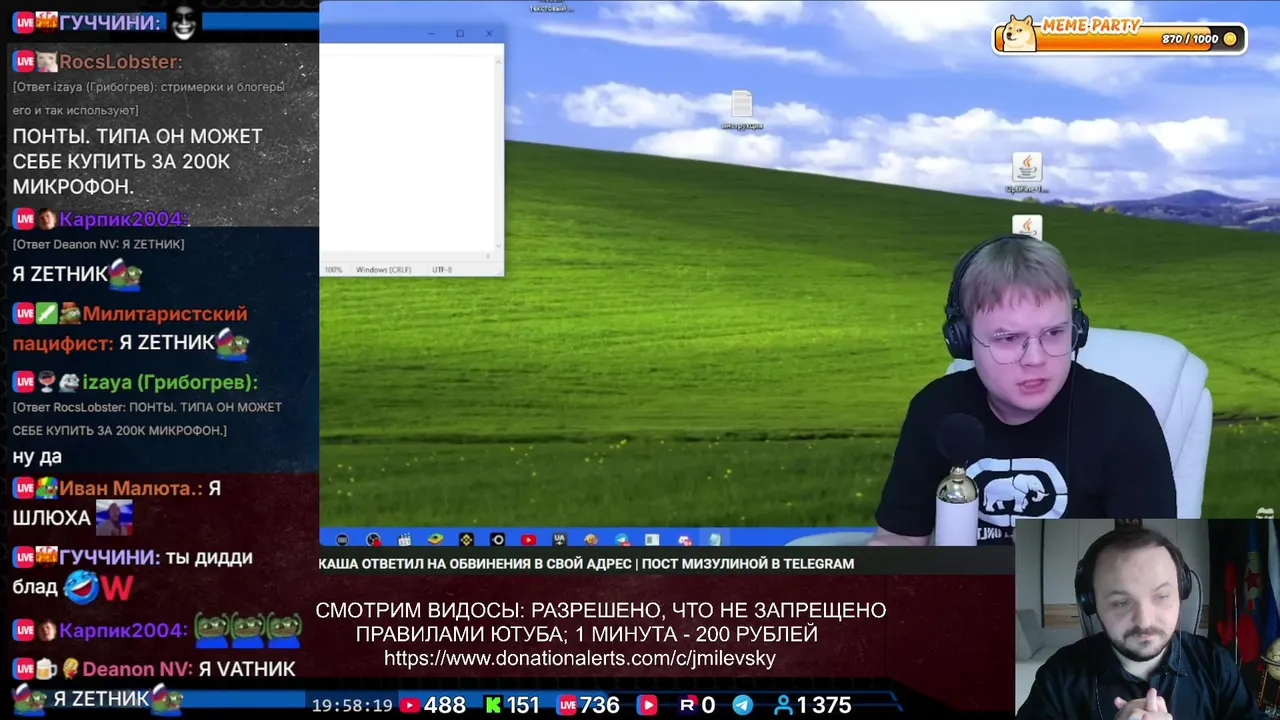Screen dimensions: 1280x720
Task: Select the highlighted Notepad taskbar icon
Action: tap(714, 540)
